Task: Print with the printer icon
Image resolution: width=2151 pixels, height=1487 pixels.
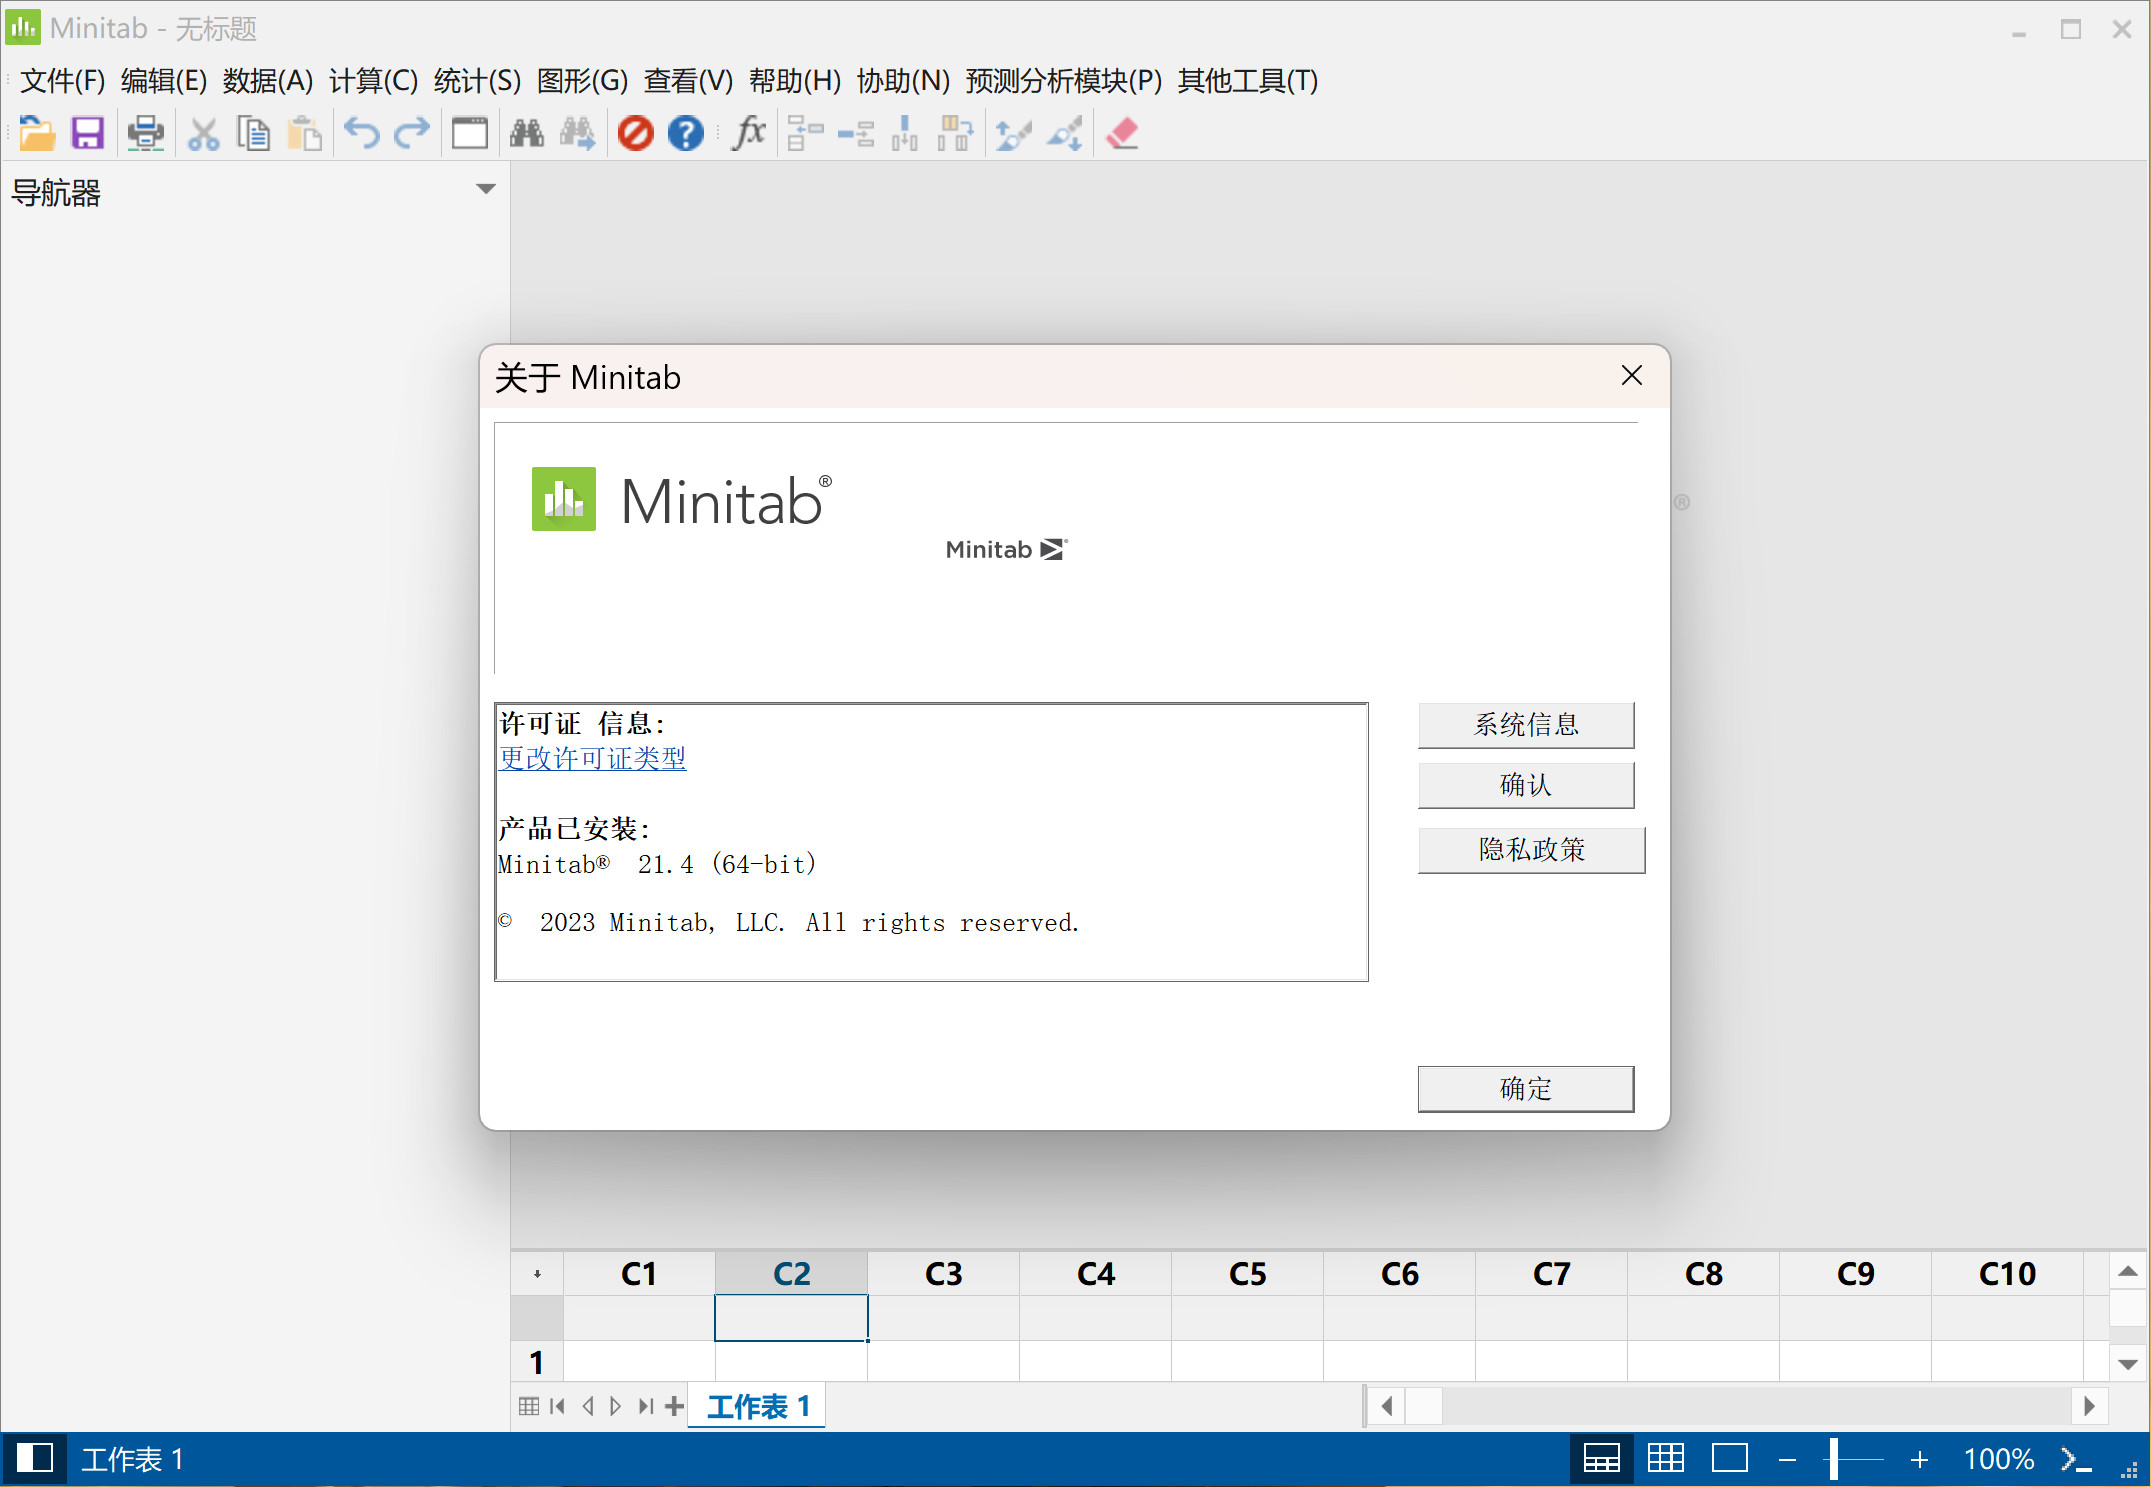Action: [x=146, y=133]
